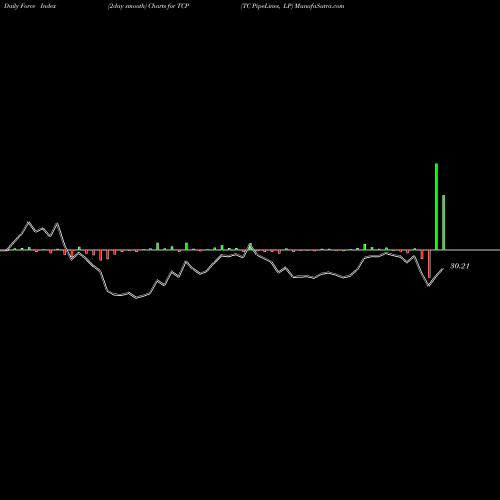Image resolution: width=500 pixels, height=500 pixels.
Task: Click the second tall green bar
Action: (443, 222)
